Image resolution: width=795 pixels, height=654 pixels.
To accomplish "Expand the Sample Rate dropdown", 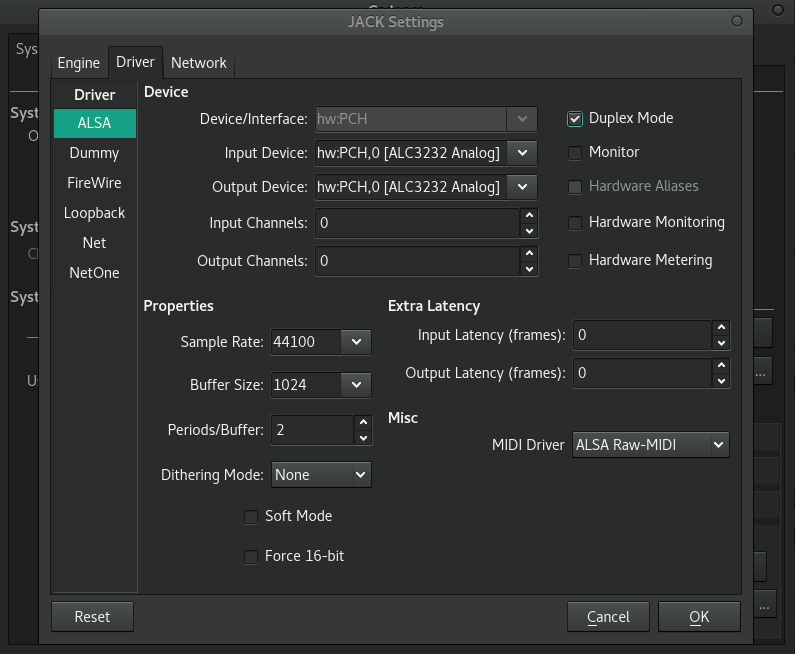I will point(356,342).
